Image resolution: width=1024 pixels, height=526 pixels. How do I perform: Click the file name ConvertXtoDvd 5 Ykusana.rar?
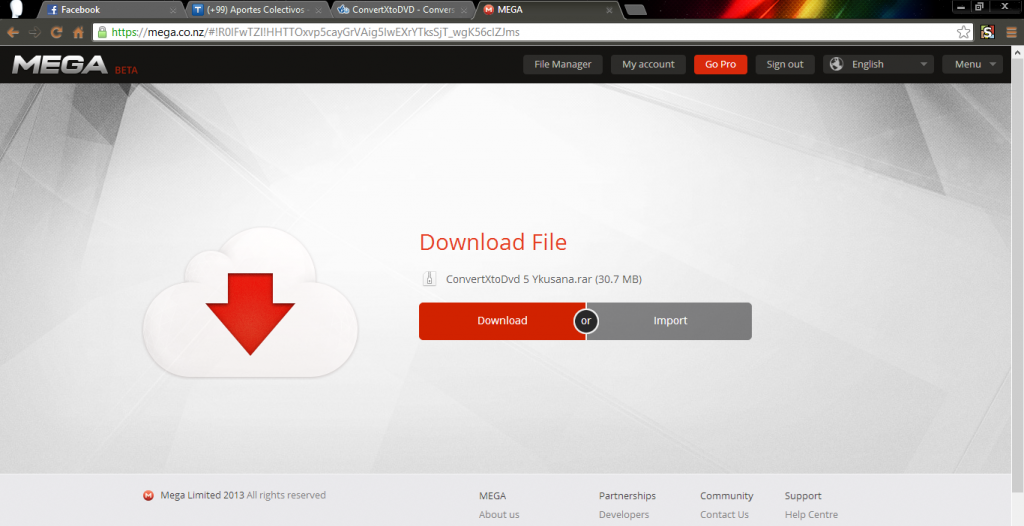(519, 279)
